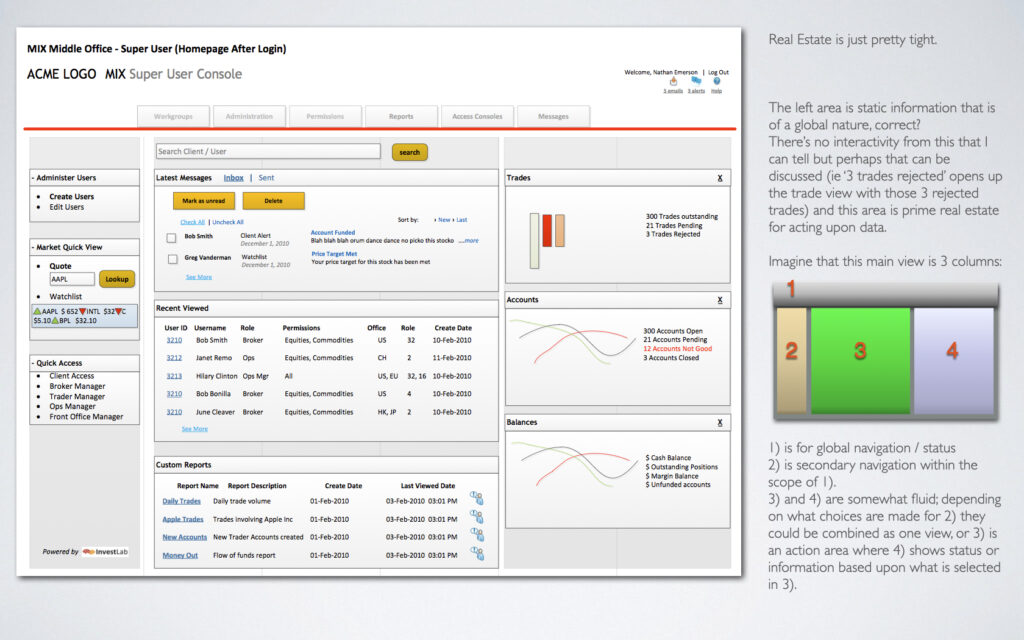Collapse the Market Quick View section
The width and height of the screenshot is (1024, 640).
point(33,247)
